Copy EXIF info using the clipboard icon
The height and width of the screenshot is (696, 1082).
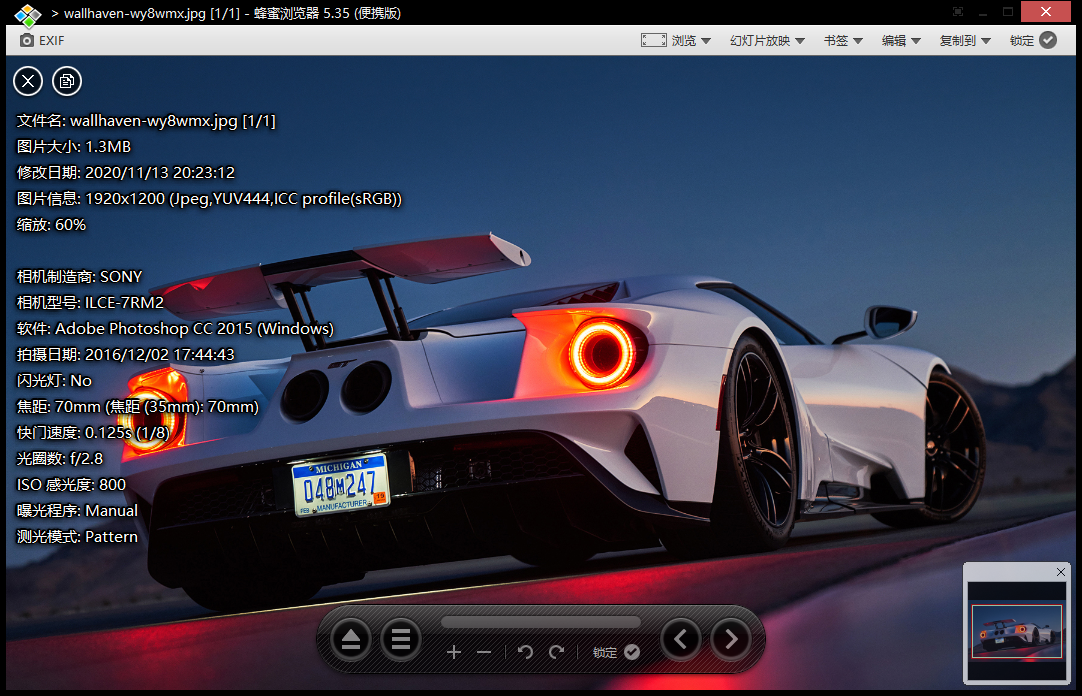pyautogui.click(x=67, y=81)
